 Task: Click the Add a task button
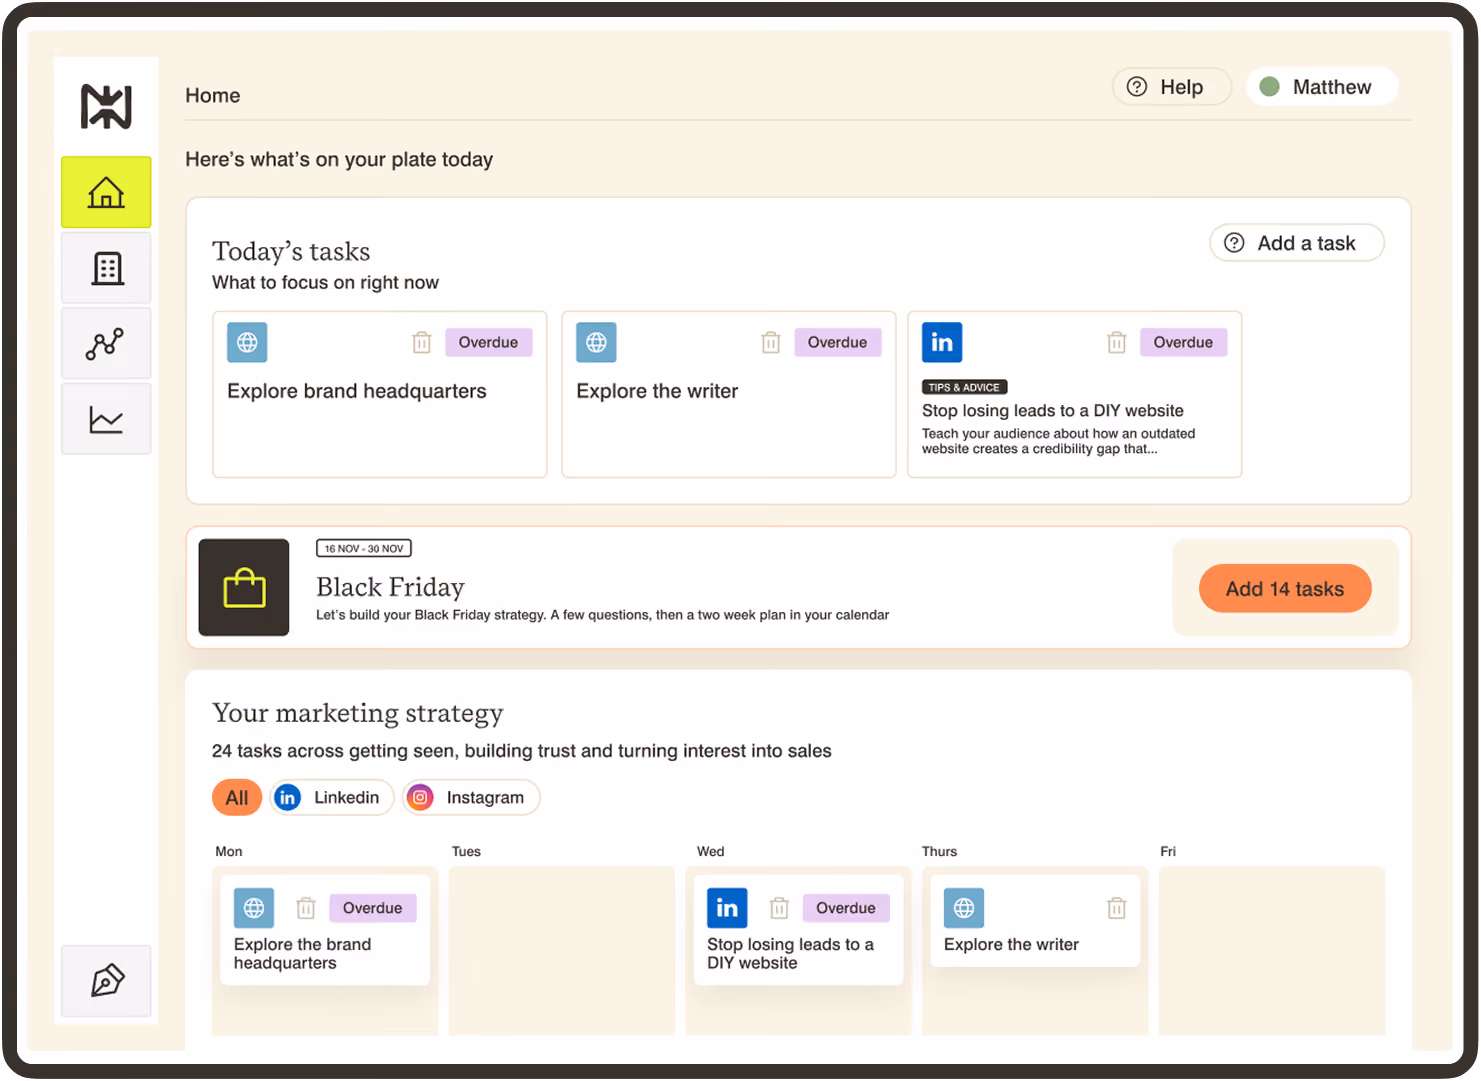click(x=1297, y=243)
